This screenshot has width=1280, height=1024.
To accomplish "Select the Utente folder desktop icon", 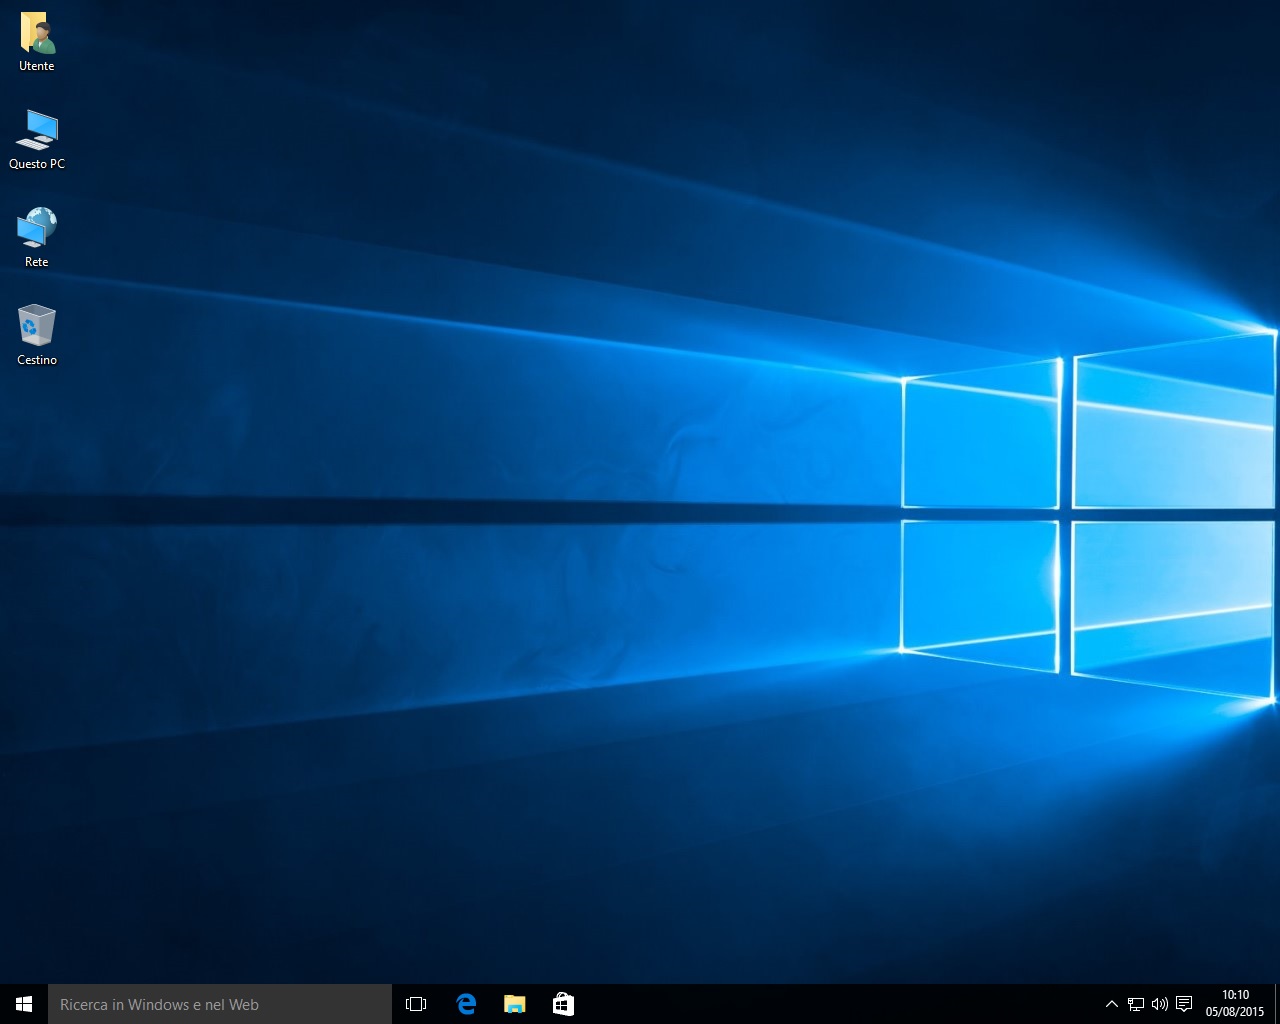I will coord(37,42).
